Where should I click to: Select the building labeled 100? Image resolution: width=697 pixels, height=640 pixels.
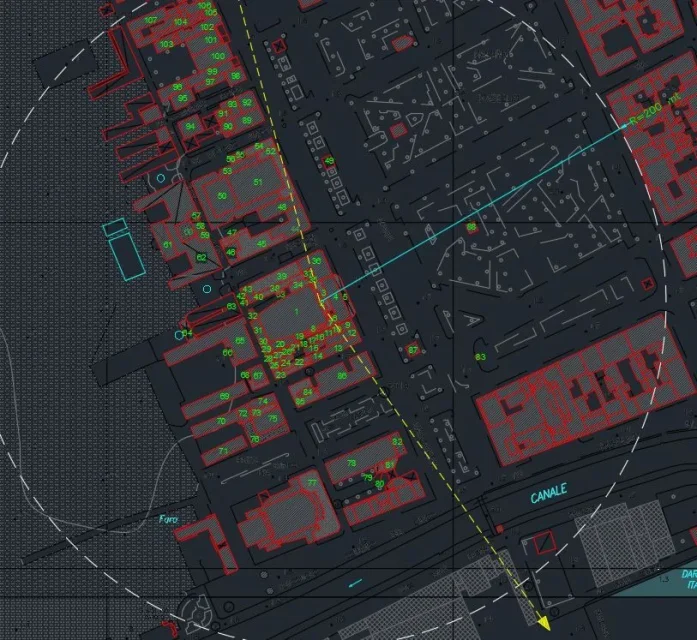coord(219,57)
